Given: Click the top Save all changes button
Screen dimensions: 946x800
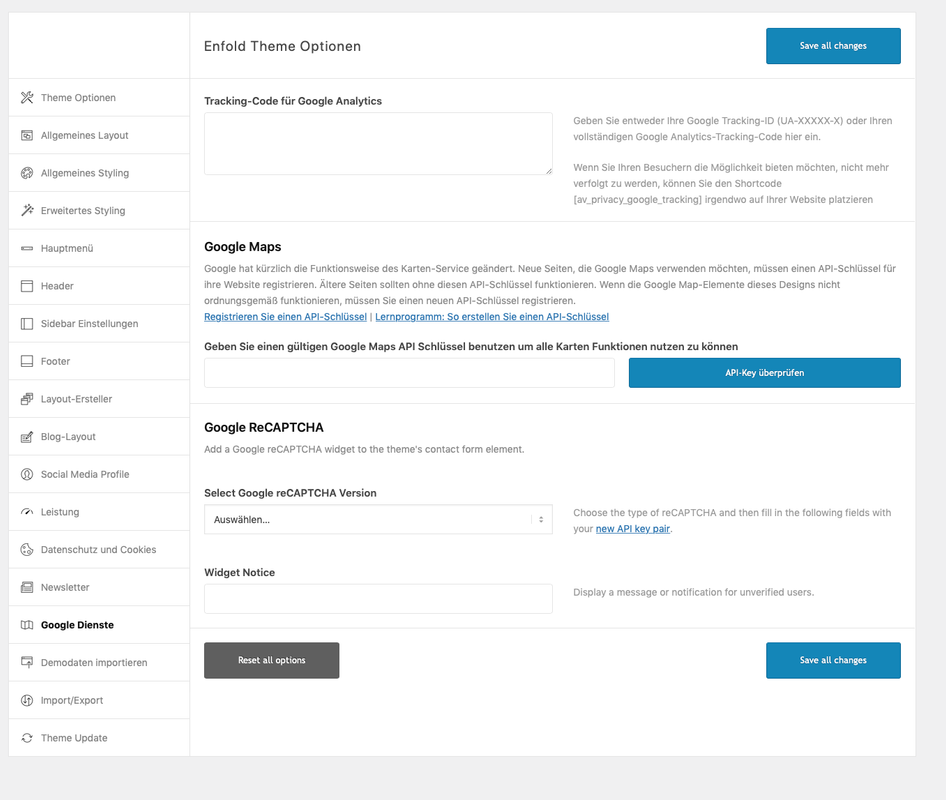Looking at the screenshot, I should coord(833,46).
